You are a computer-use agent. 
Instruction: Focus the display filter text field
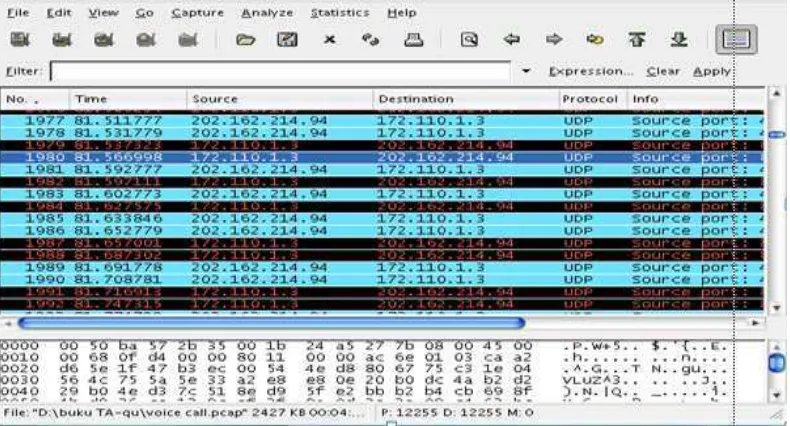(x=280, y=71)
